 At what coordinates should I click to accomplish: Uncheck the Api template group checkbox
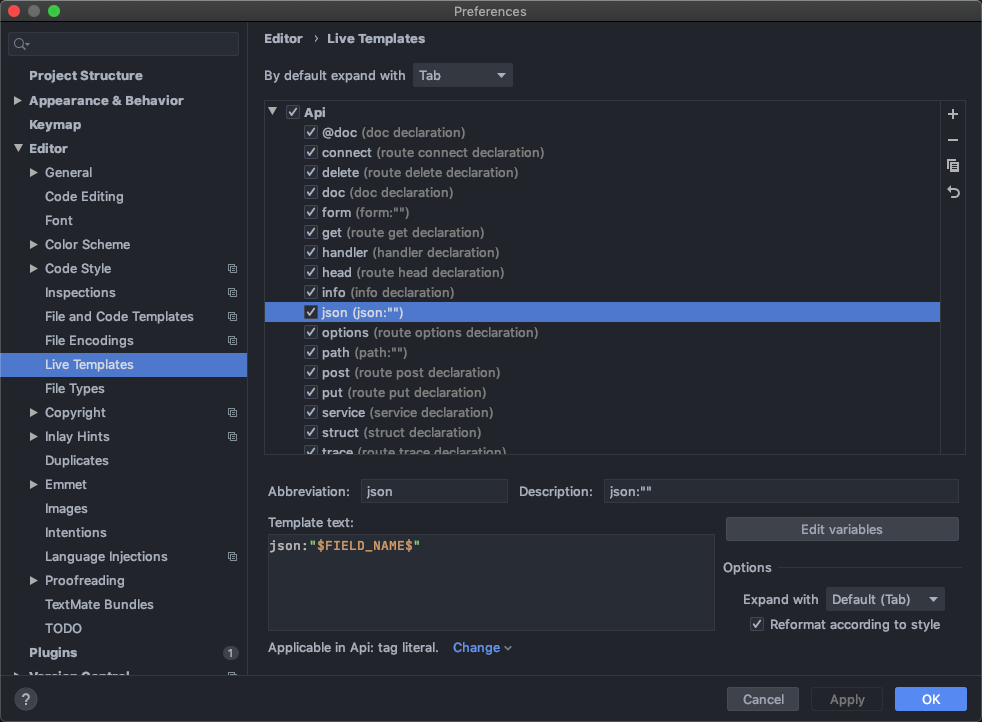[292, 112]
